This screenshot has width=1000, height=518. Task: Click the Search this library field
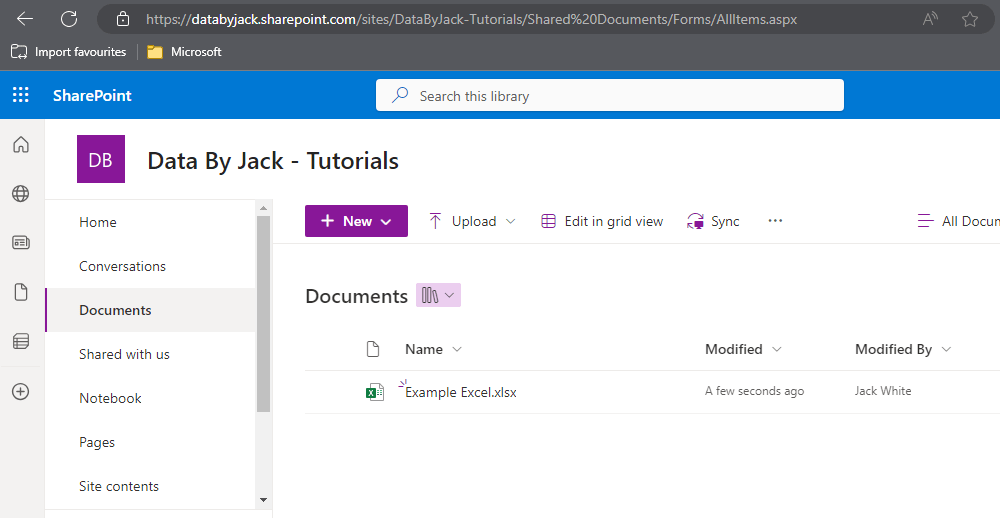[610, 96]
